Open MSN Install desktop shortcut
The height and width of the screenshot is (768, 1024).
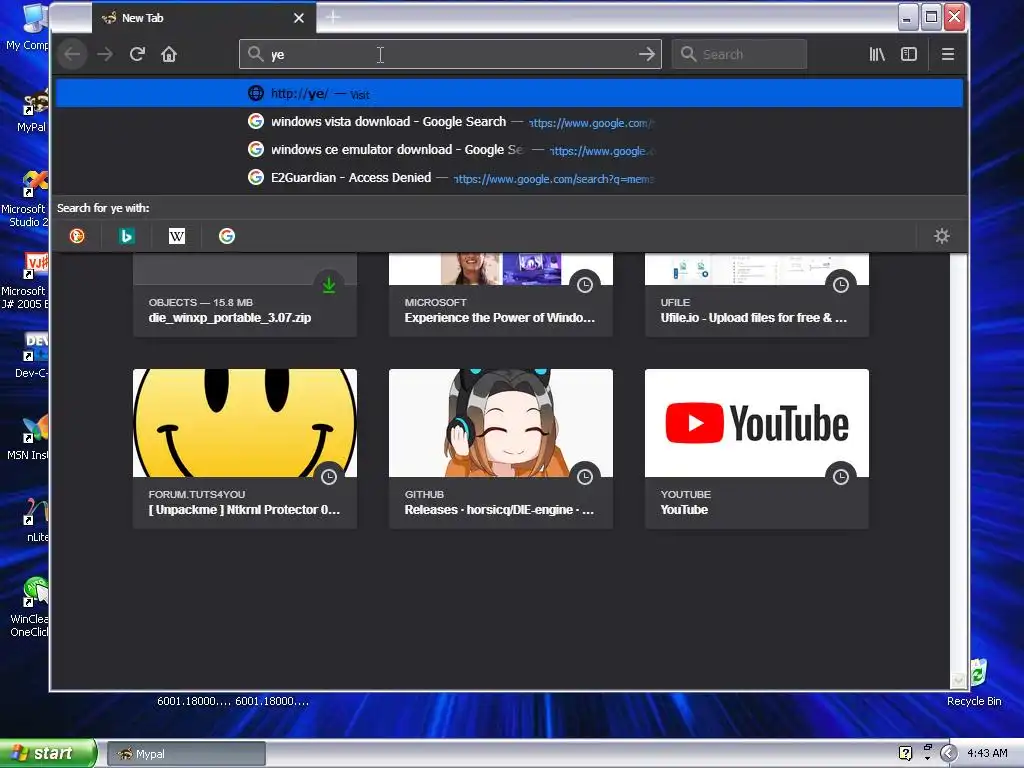click(29, 438)
